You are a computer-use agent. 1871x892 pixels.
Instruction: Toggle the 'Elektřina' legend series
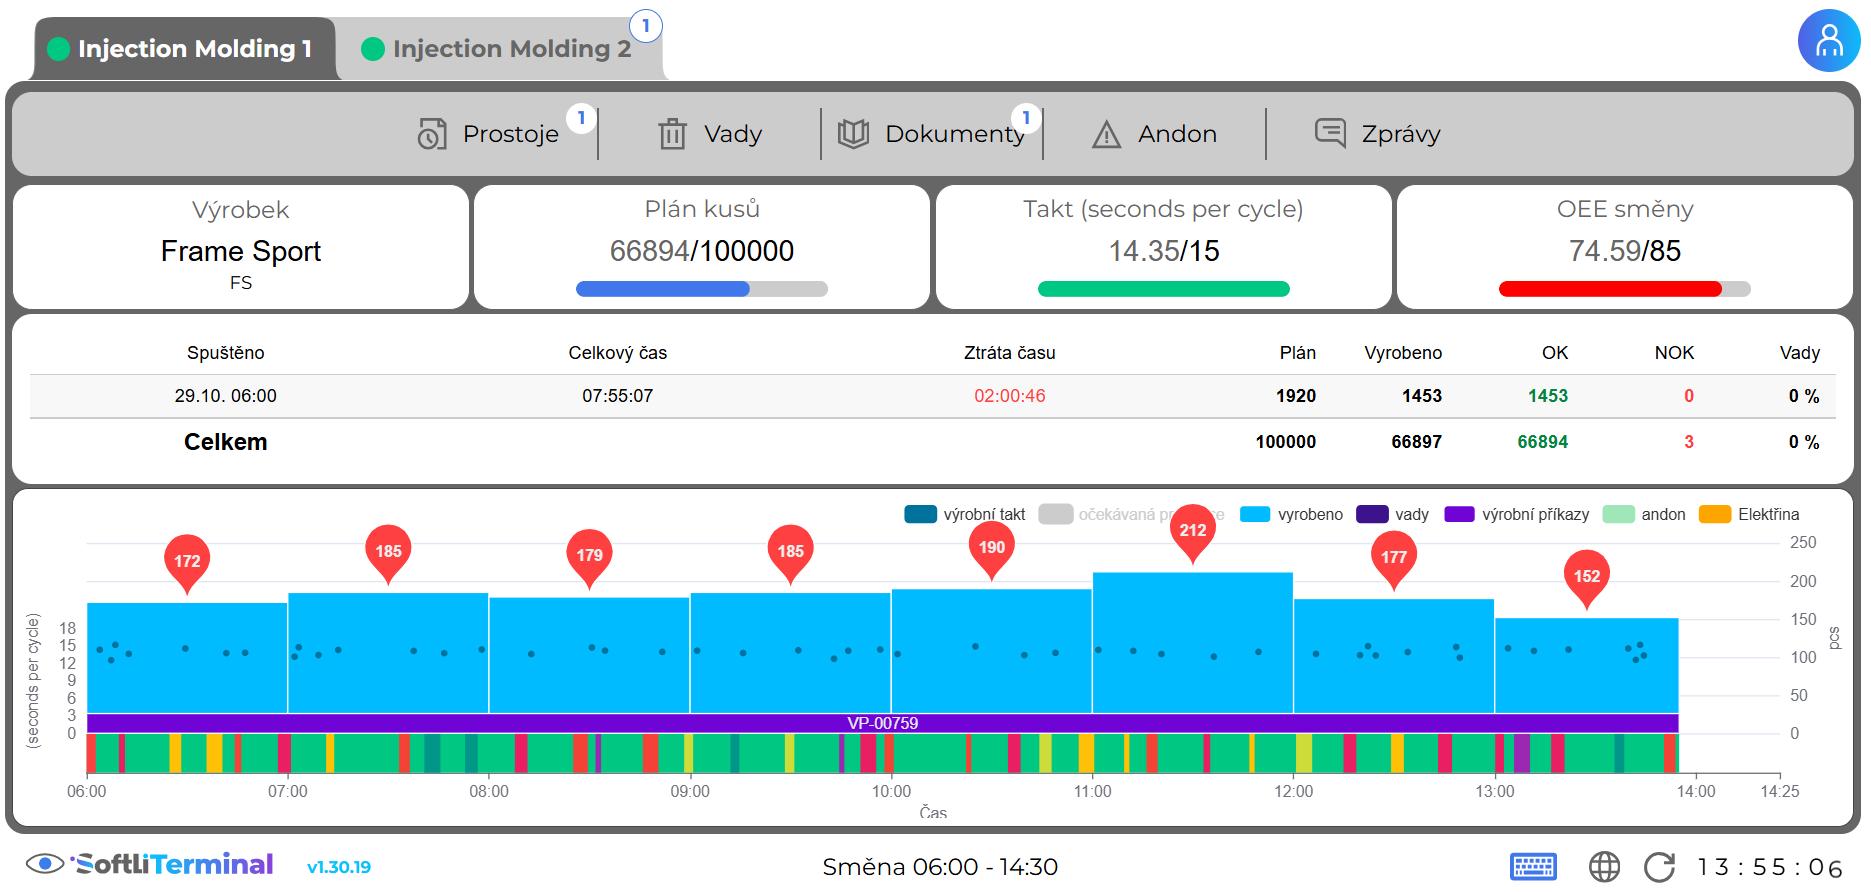pyautogui.click(x=1749, y=514)
